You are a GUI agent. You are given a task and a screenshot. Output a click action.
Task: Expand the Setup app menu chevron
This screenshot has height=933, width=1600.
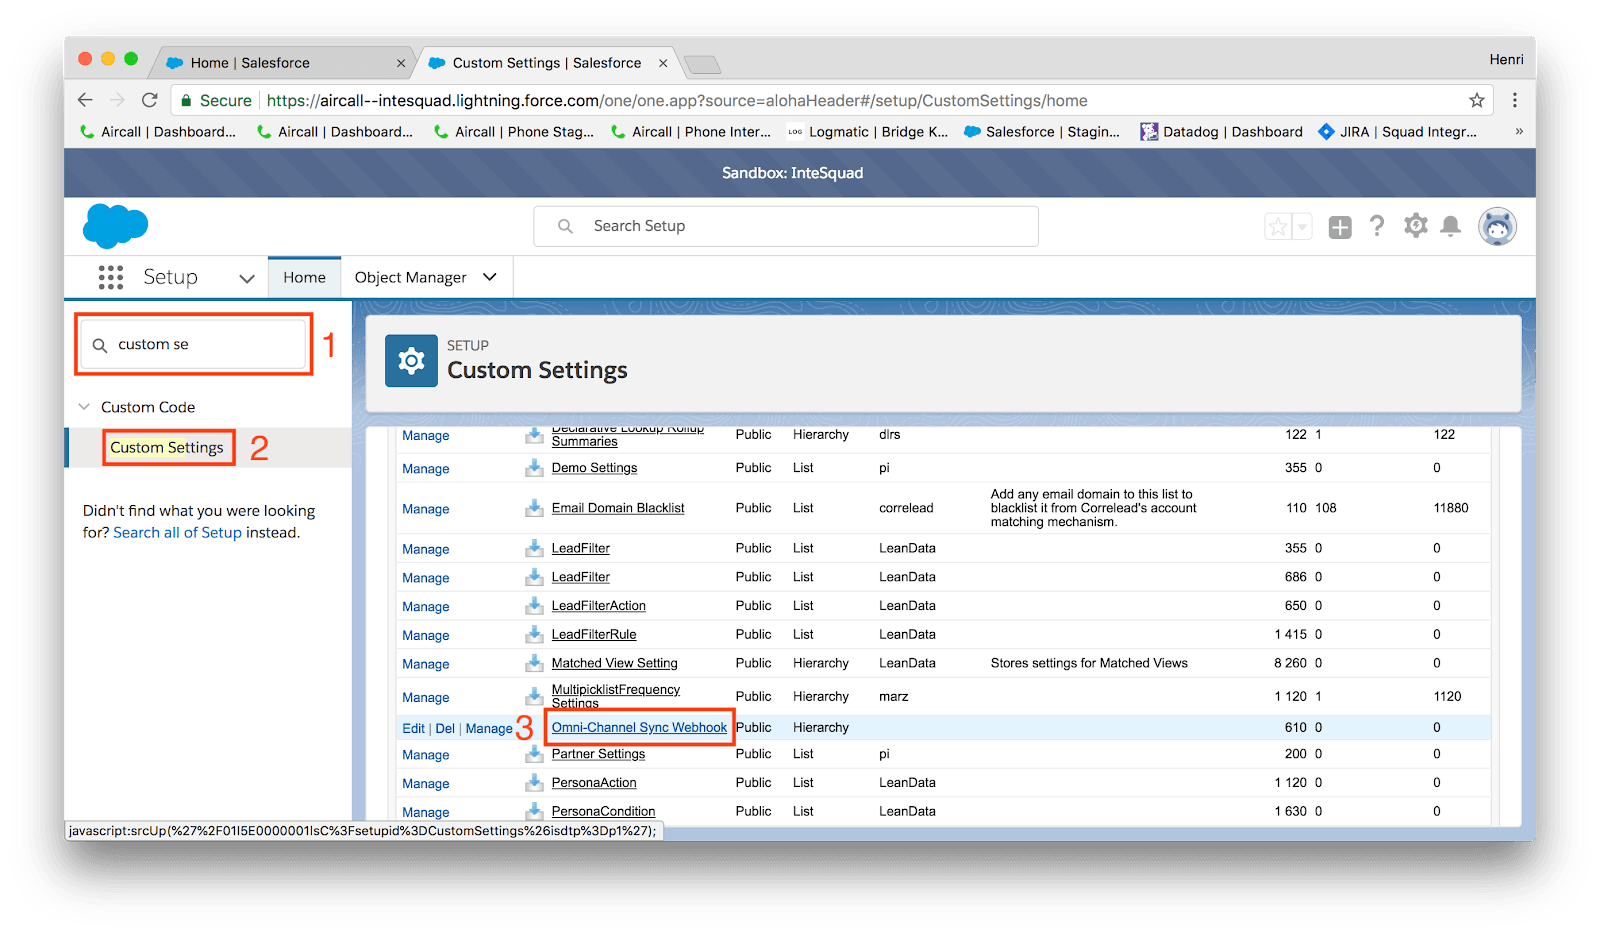(x=246, y=278)
